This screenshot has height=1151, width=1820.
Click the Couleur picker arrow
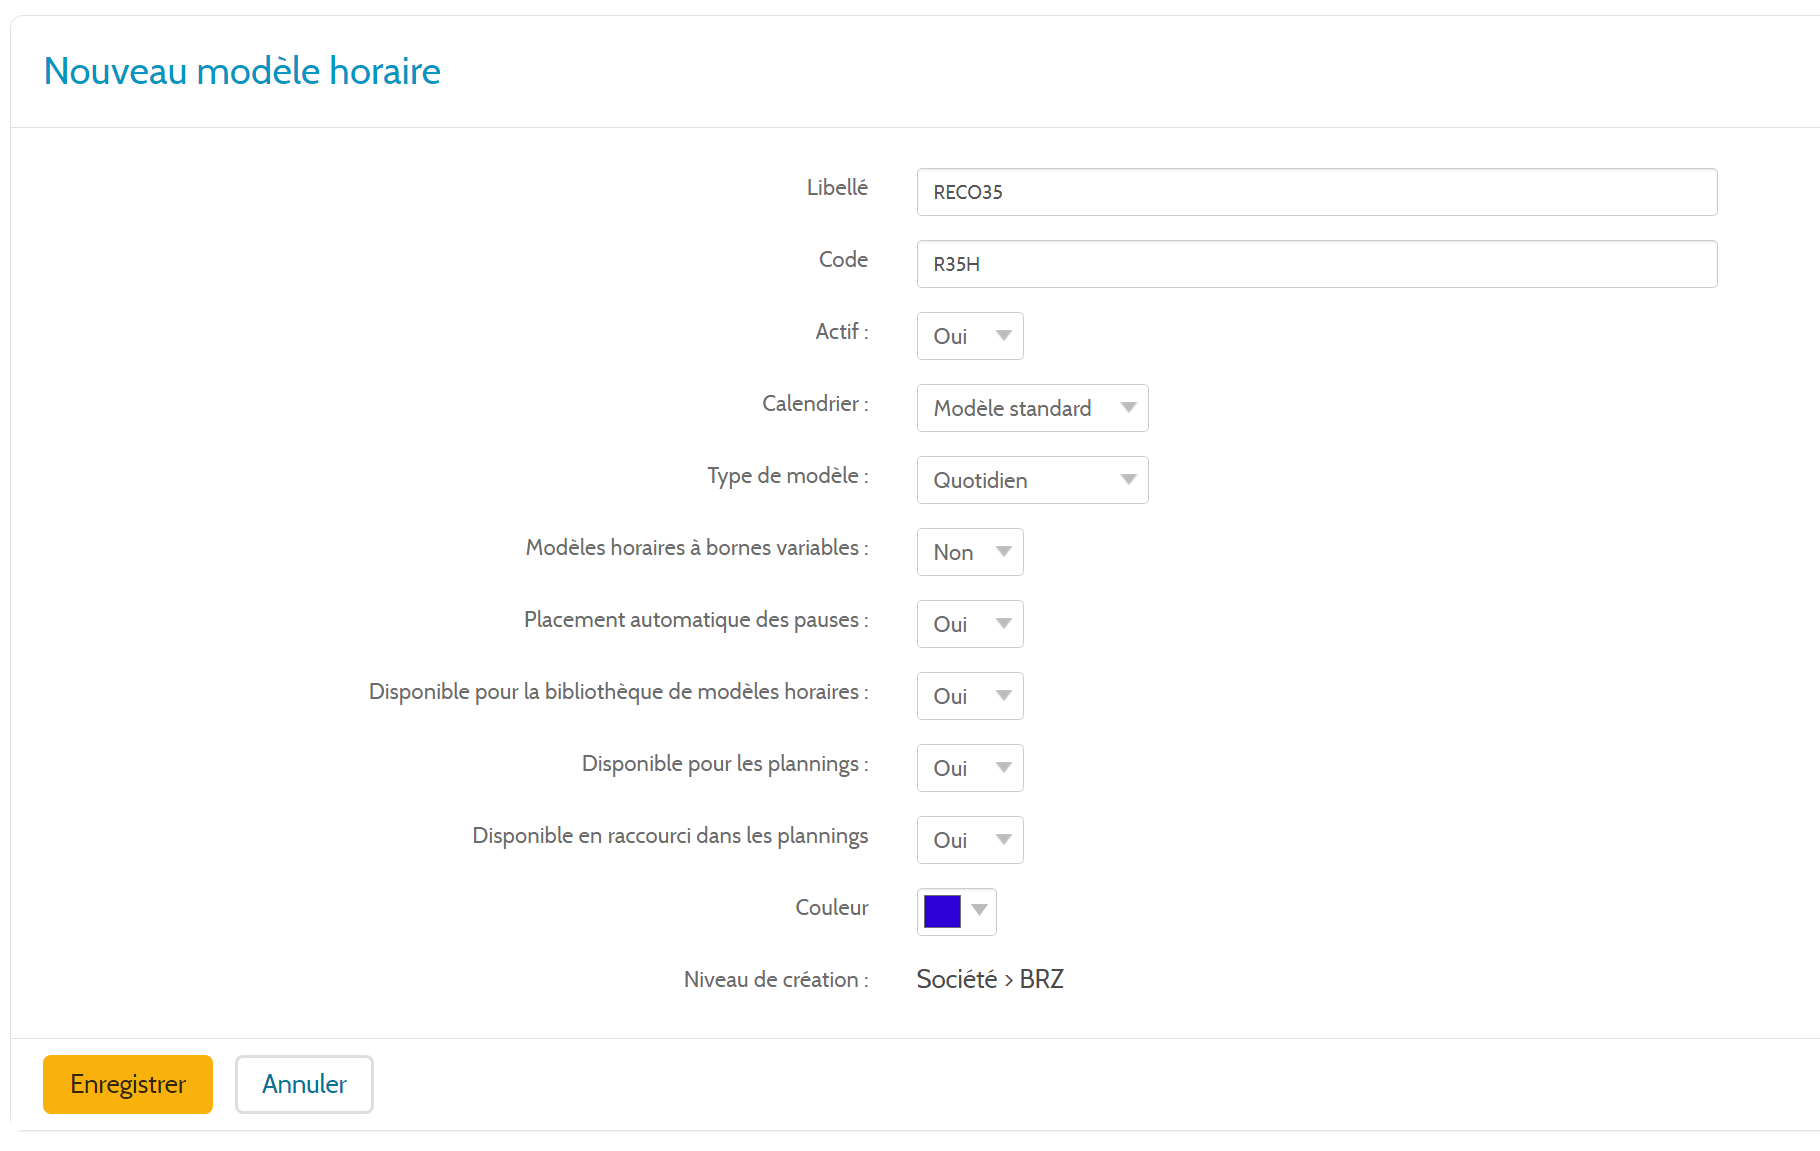coord(980,910)
